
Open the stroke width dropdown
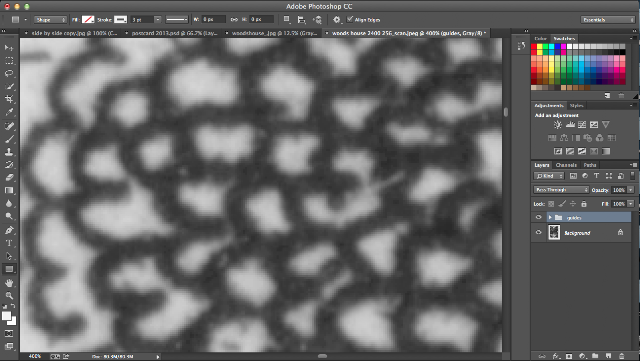(158, 19)
